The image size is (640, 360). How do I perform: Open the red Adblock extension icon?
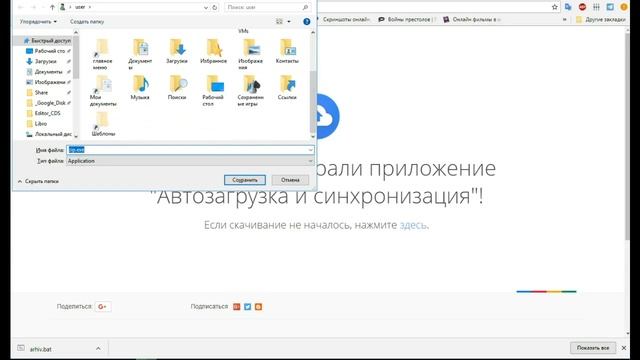tap(582, 7)
